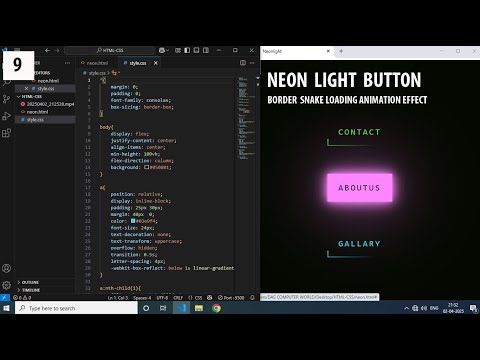Click the color swatch on line 22
This screenshot has width=480, height=360.
pyautogui.click(x=133, y=221)
